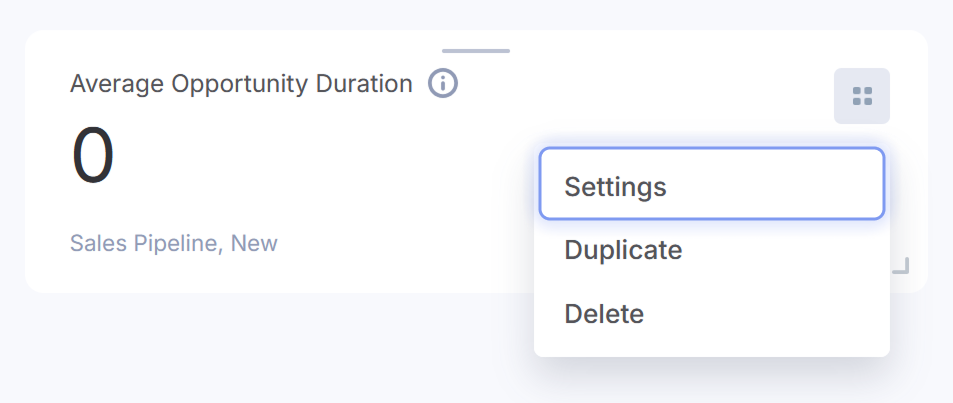Click empty space inside the widget card

coord(350,180)
